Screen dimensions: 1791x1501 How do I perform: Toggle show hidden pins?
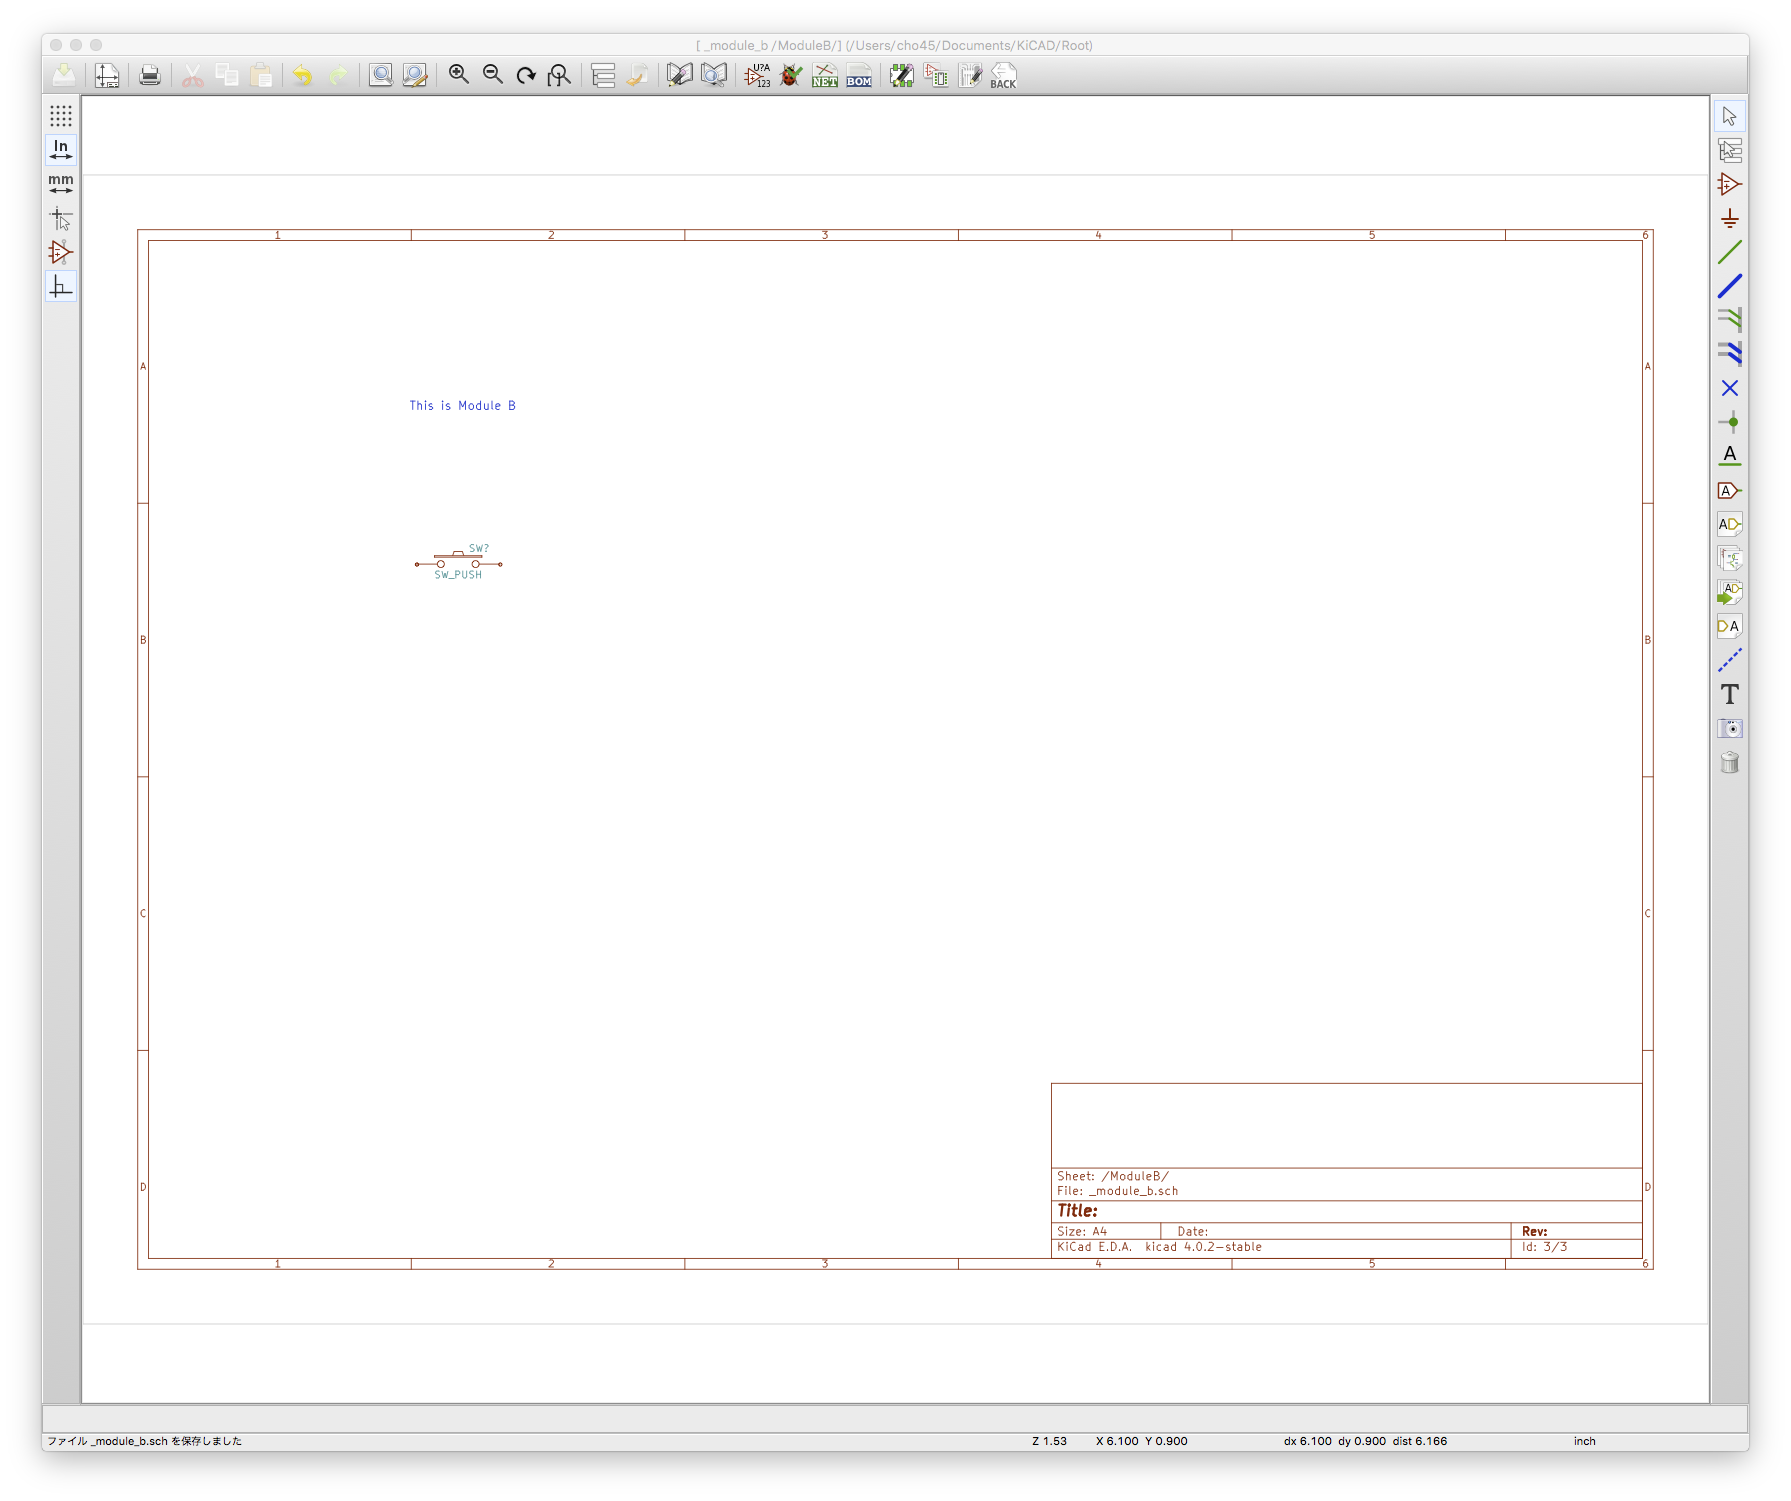click(61, 252)
